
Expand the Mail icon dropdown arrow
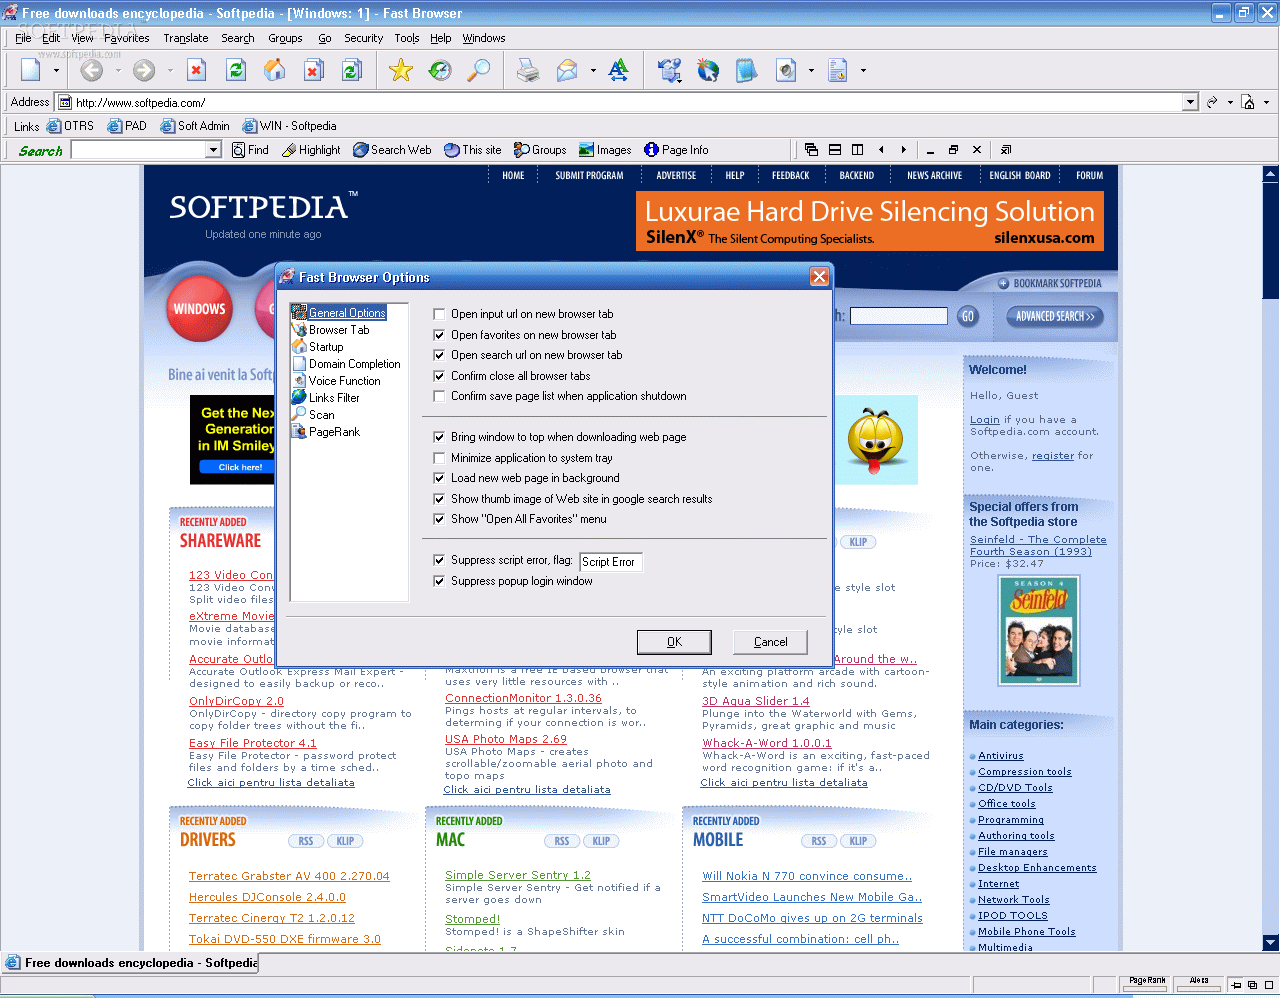pyautogui.click(x=593, y=70)
